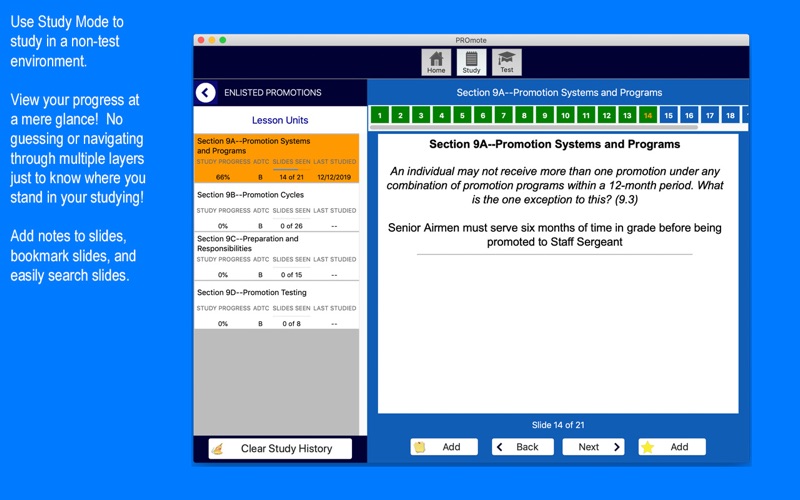The height and width of the screenshot is (500, 800).
Task: Click the slide strip horizontal scrollbar
Action: (x=534, y=127)
